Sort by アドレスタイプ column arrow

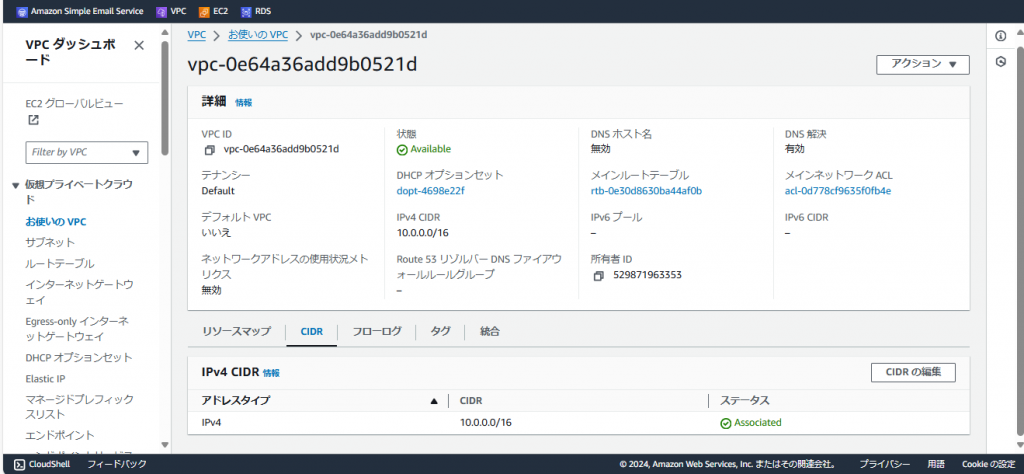tap(433, 401)
